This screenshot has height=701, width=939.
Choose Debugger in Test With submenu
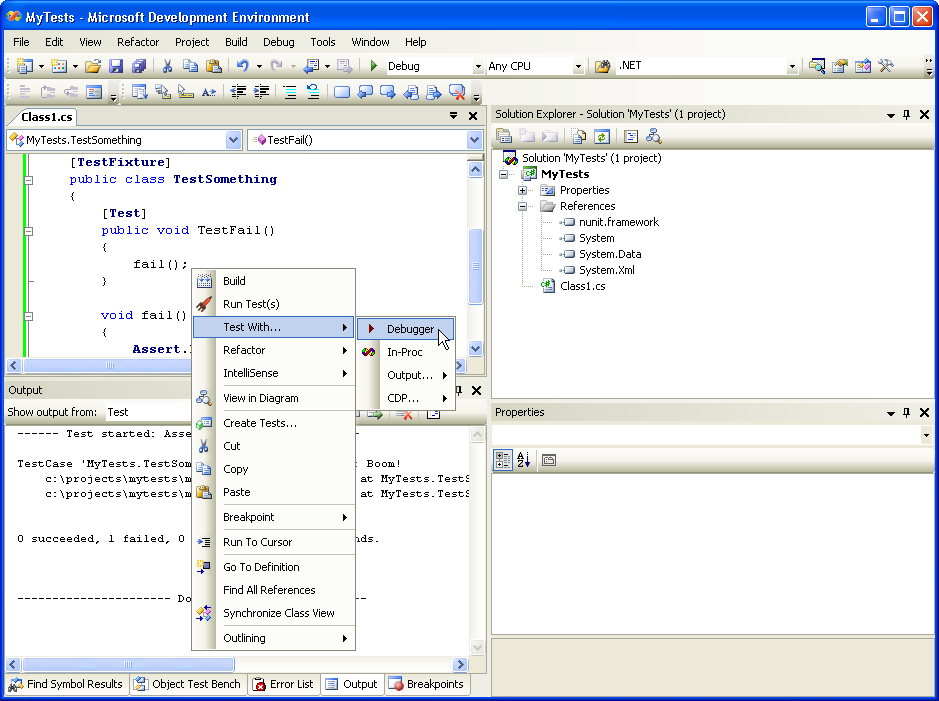(406, 329)
